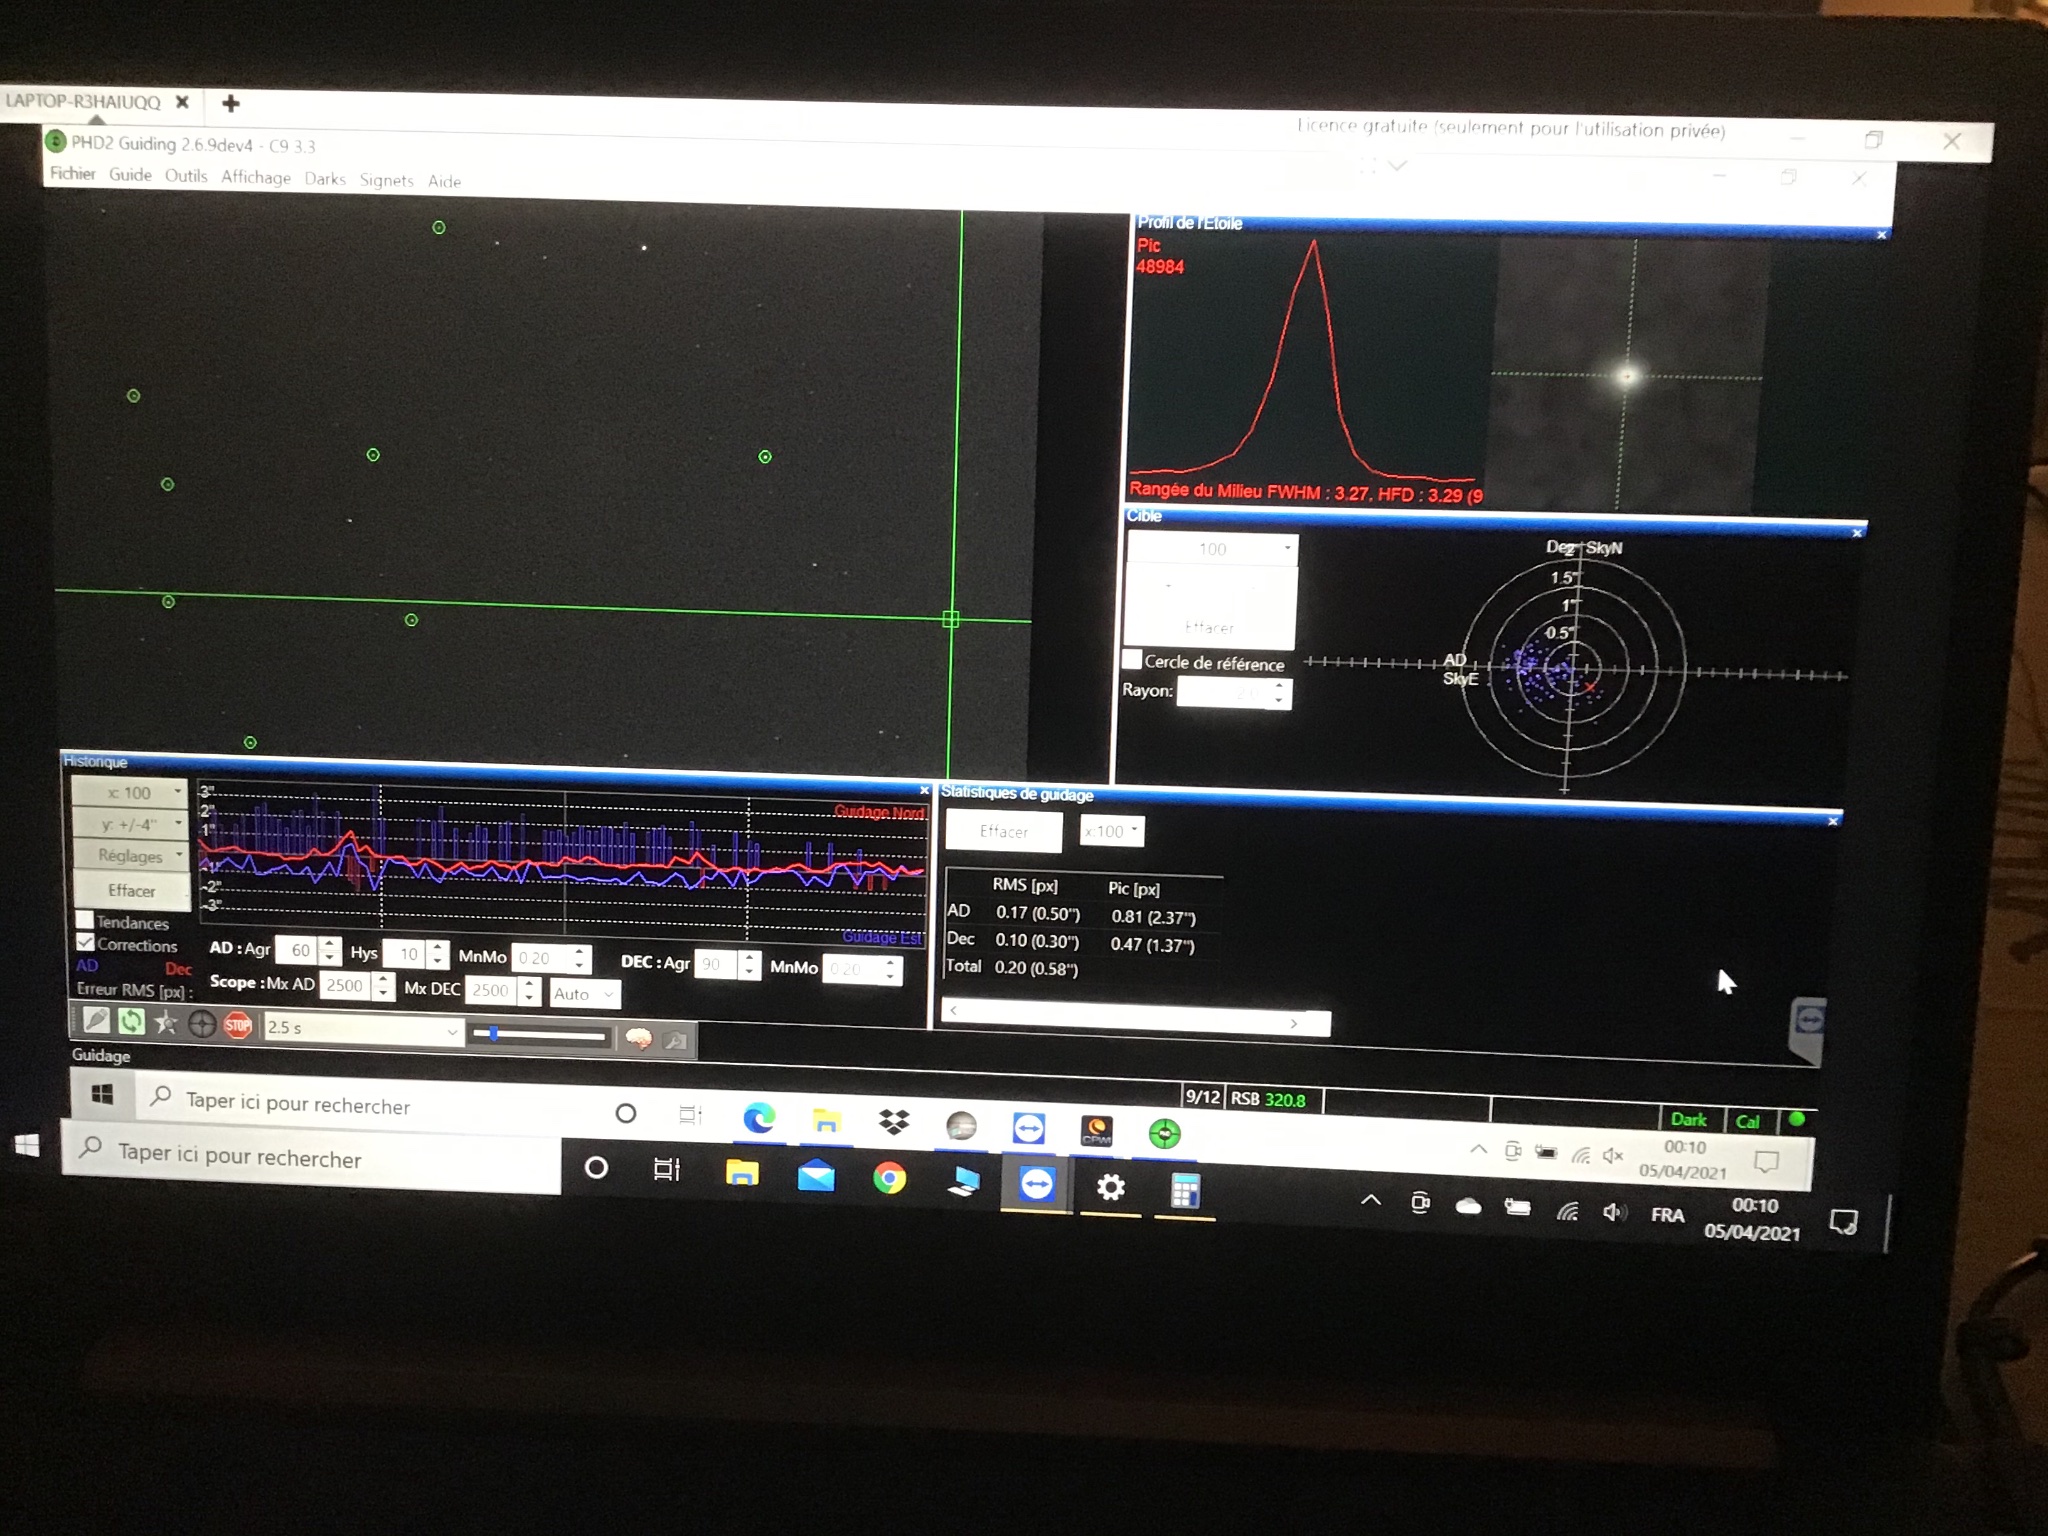Open advanced settings brain icon
Screen dimensions: 2048x1536
pos(639,1039)
